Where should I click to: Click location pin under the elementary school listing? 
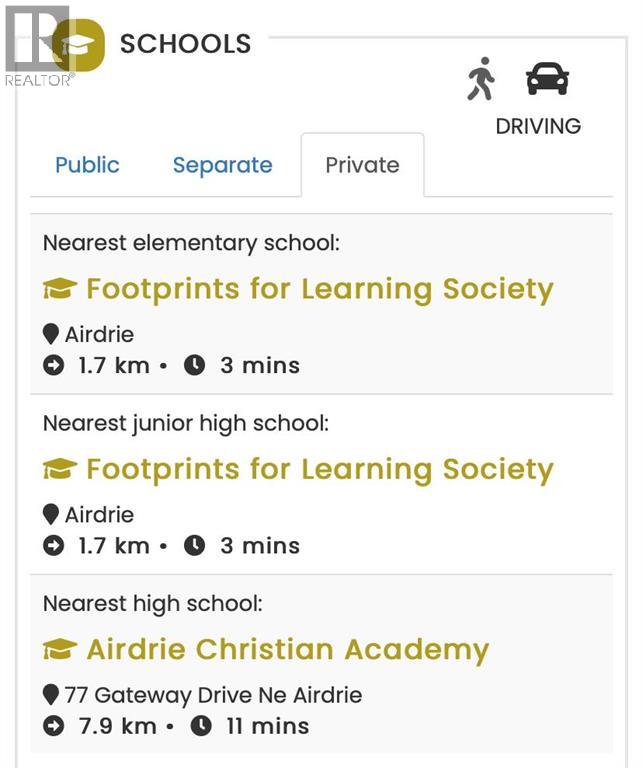tap(51, 334)
